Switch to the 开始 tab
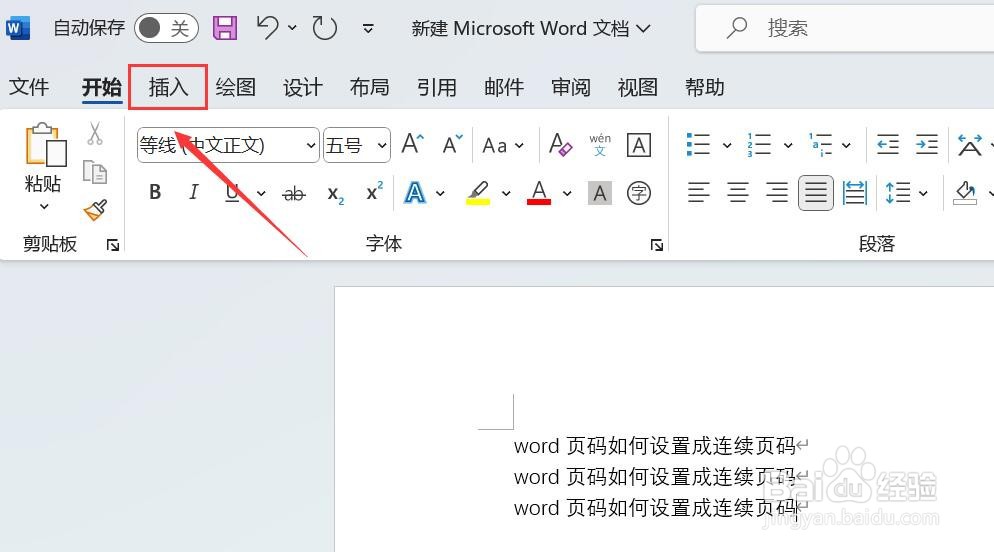Screen dimensions: 994x552 (101, 87)
